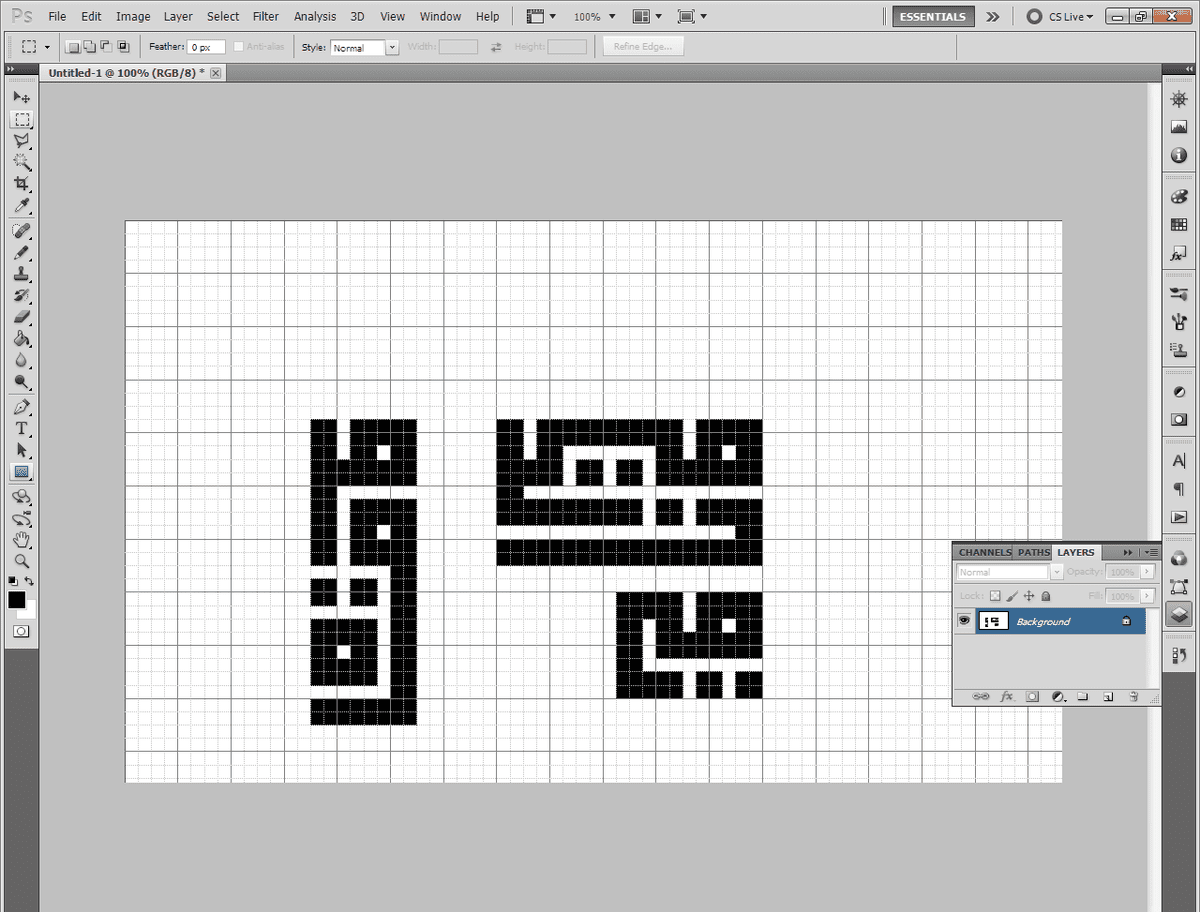1200x912 pixels.
Task: Toggle Quick Mask mode
Action: click(x=21, y=632)
